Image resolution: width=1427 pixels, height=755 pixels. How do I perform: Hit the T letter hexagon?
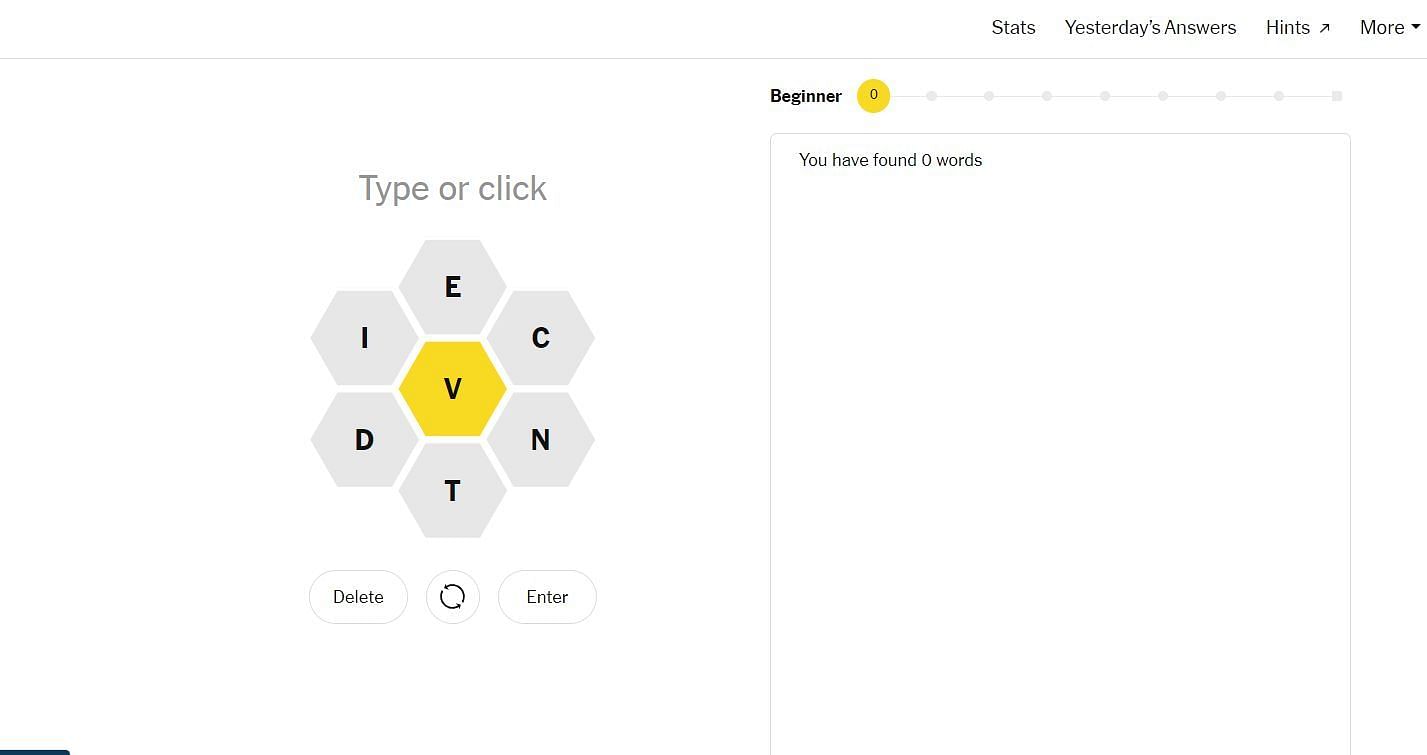click(452, 491)
